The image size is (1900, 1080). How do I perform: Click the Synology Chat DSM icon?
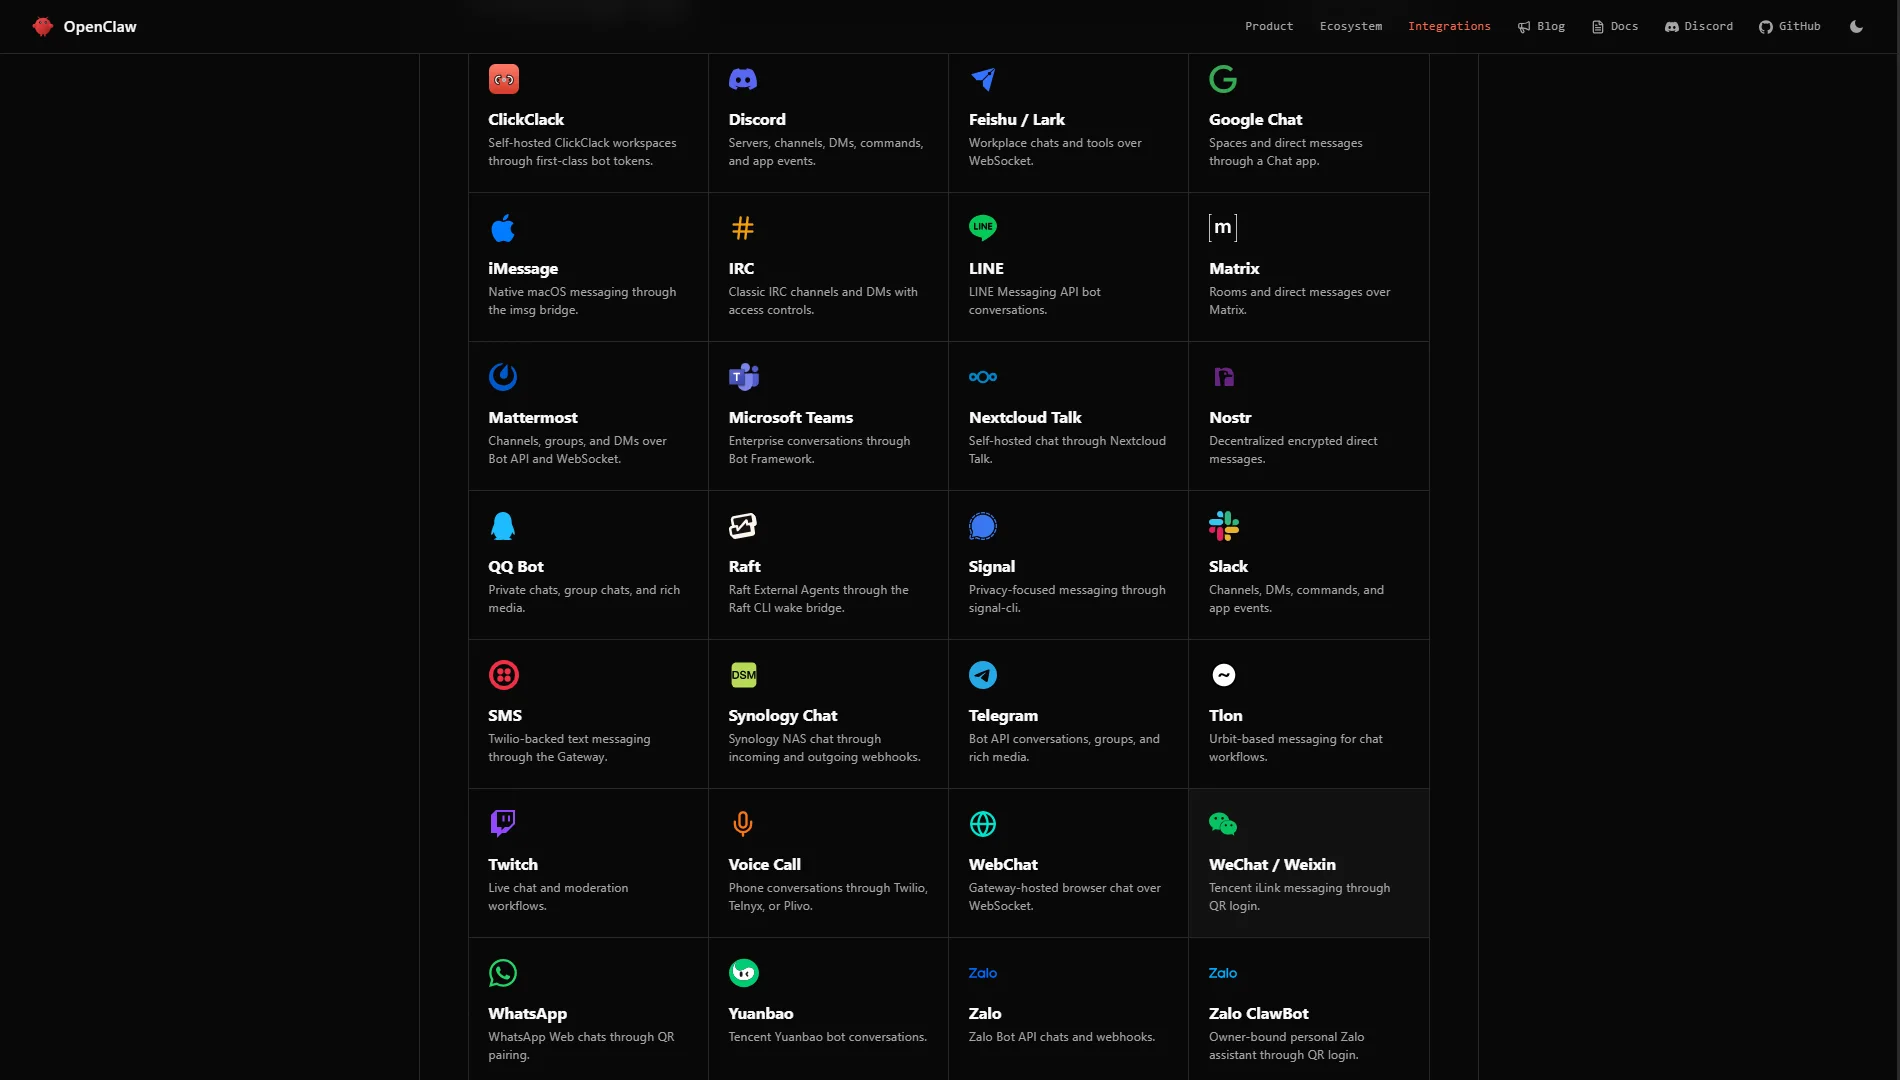(744, 675)
